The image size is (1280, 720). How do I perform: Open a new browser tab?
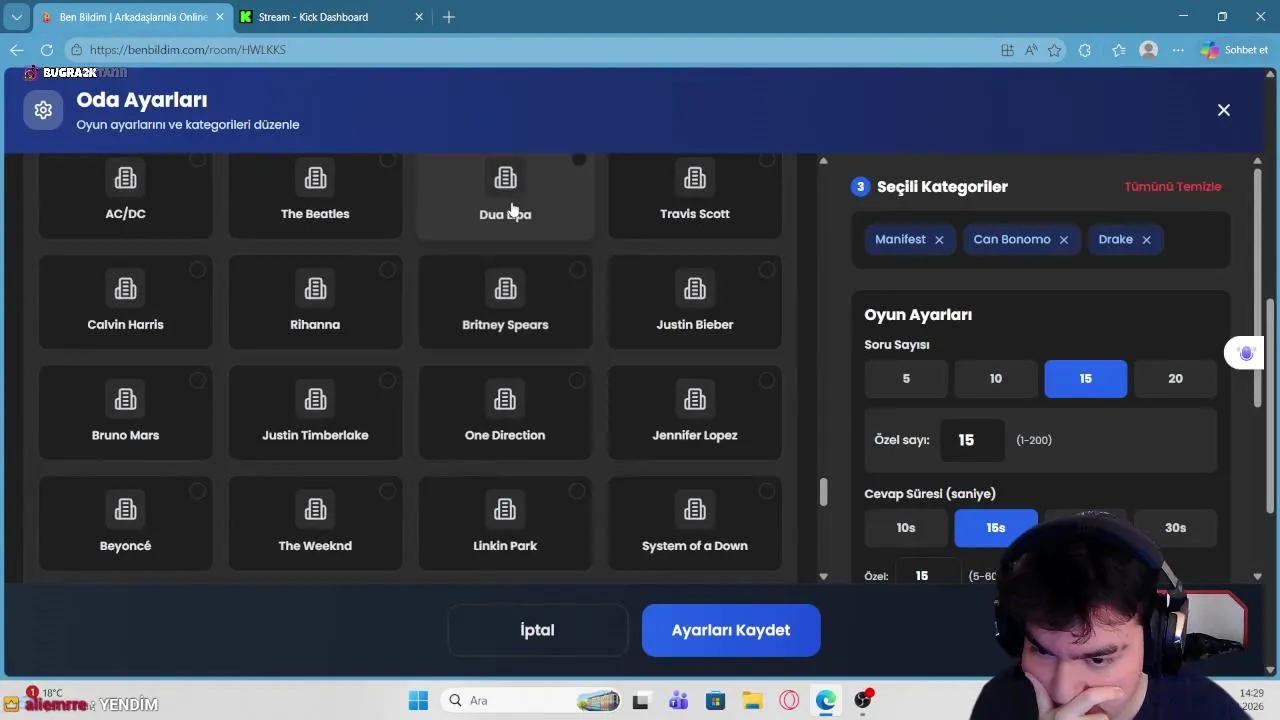[x=449, y=17]
